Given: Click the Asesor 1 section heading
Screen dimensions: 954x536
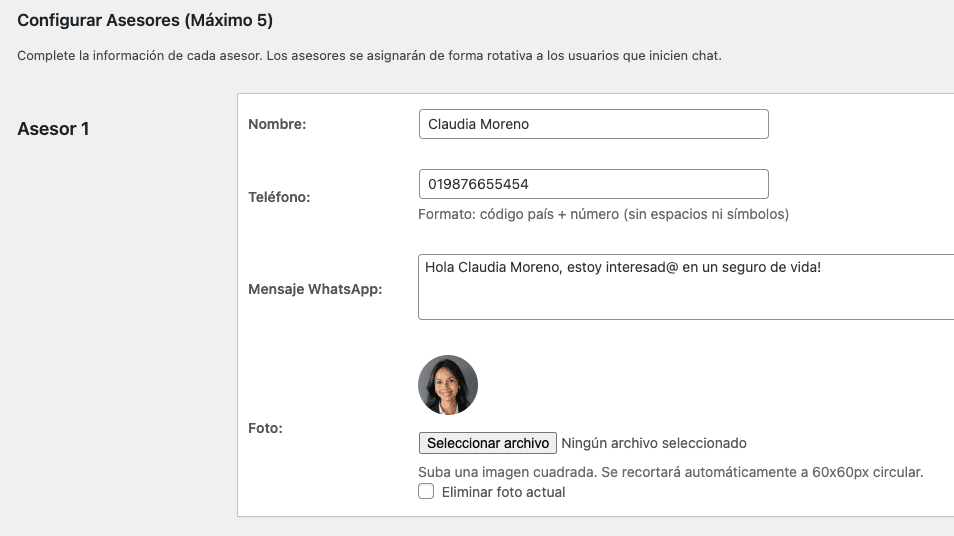Looking at the screenshot, I should coord(53,128).
